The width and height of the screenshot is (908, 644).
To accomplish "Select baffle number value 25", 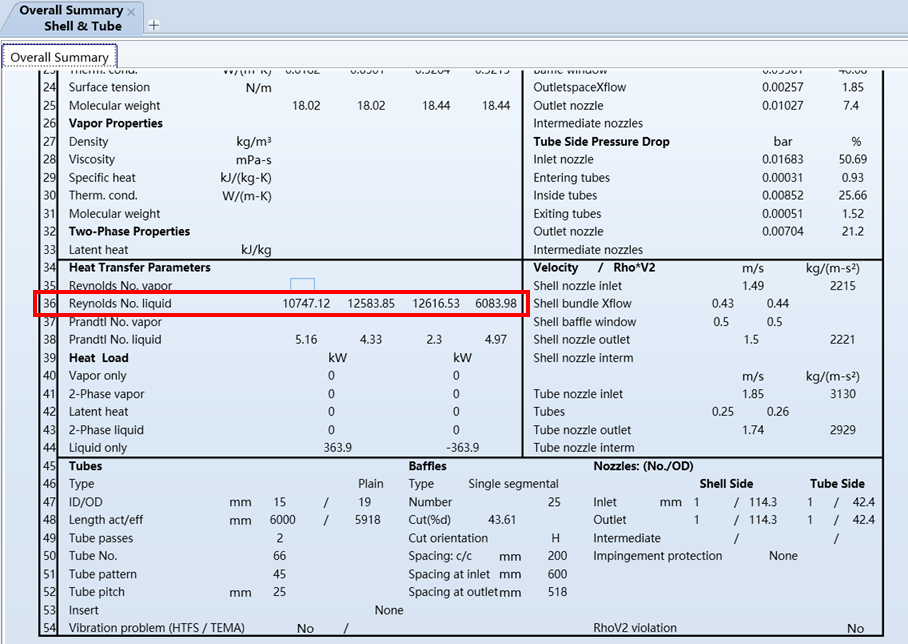I will coord(554,502).
